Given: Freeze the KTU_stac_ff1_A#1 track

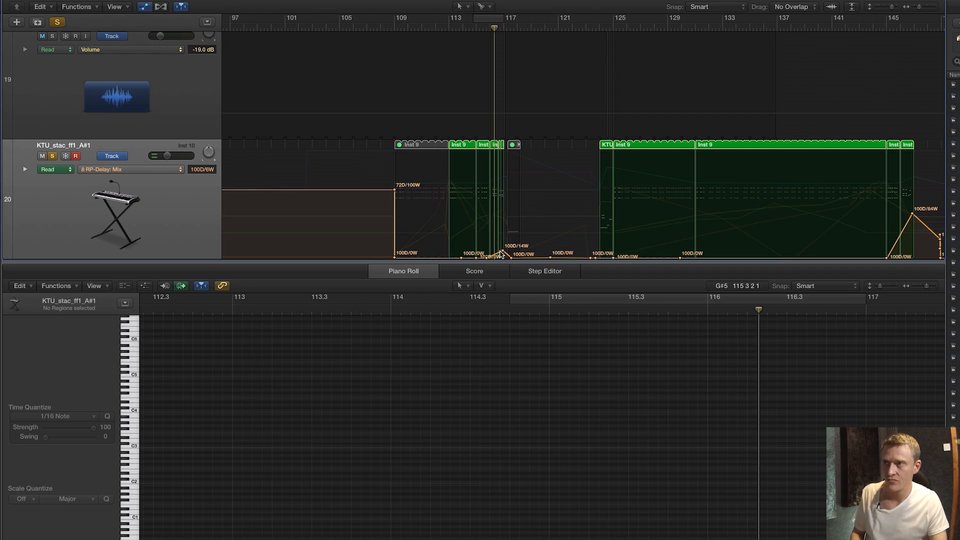Looking at the screenshot, I should coord(66,156).
